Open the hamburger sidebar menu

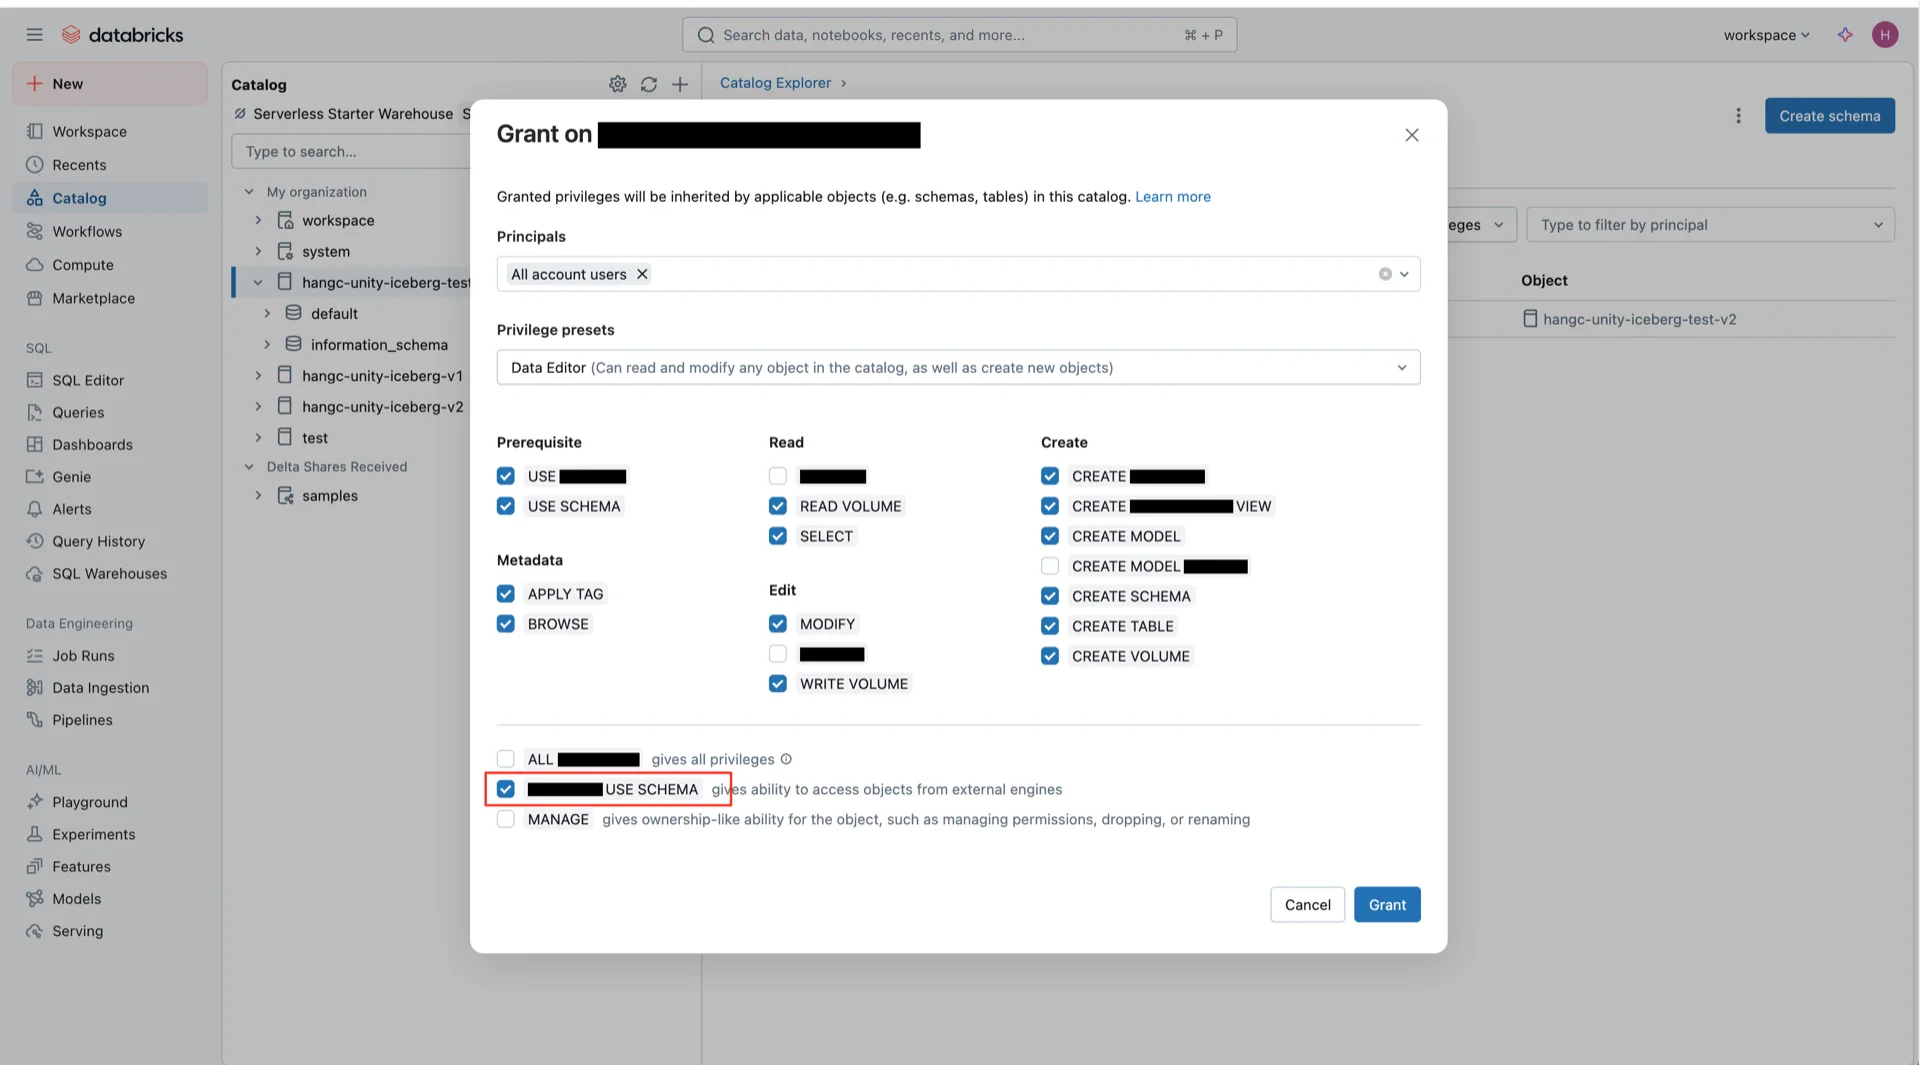(x=35, y=35)
